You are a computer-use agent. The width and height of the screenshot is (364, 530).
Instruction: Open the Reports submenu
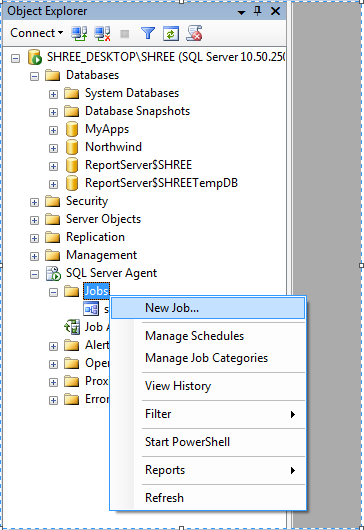pyautogui.click(x=208, y=470)
